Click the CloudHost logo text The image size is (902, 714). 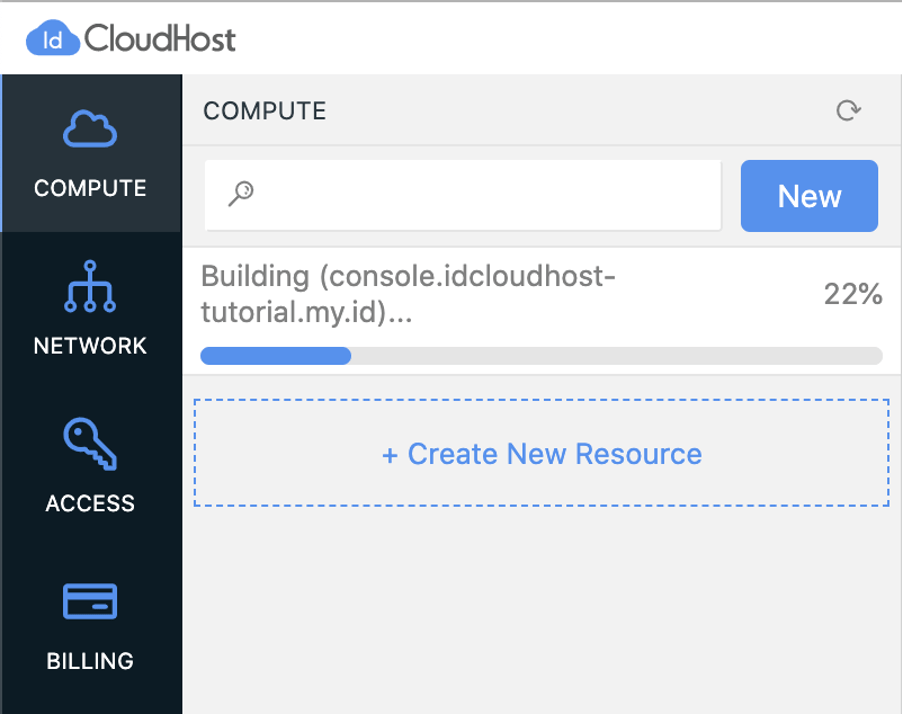point(160,37)
